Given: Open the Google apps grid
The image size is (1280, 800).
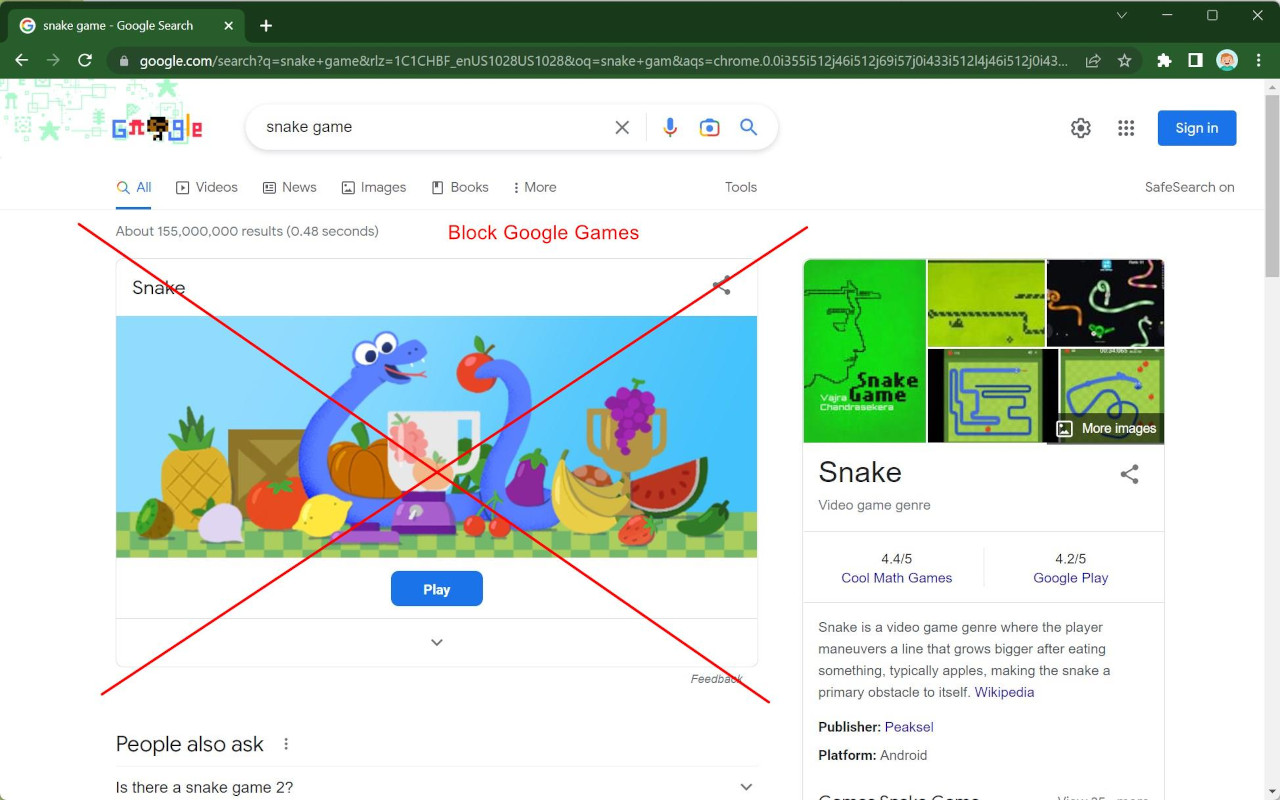Looking at the screenshot, I should coord(1126,128).
